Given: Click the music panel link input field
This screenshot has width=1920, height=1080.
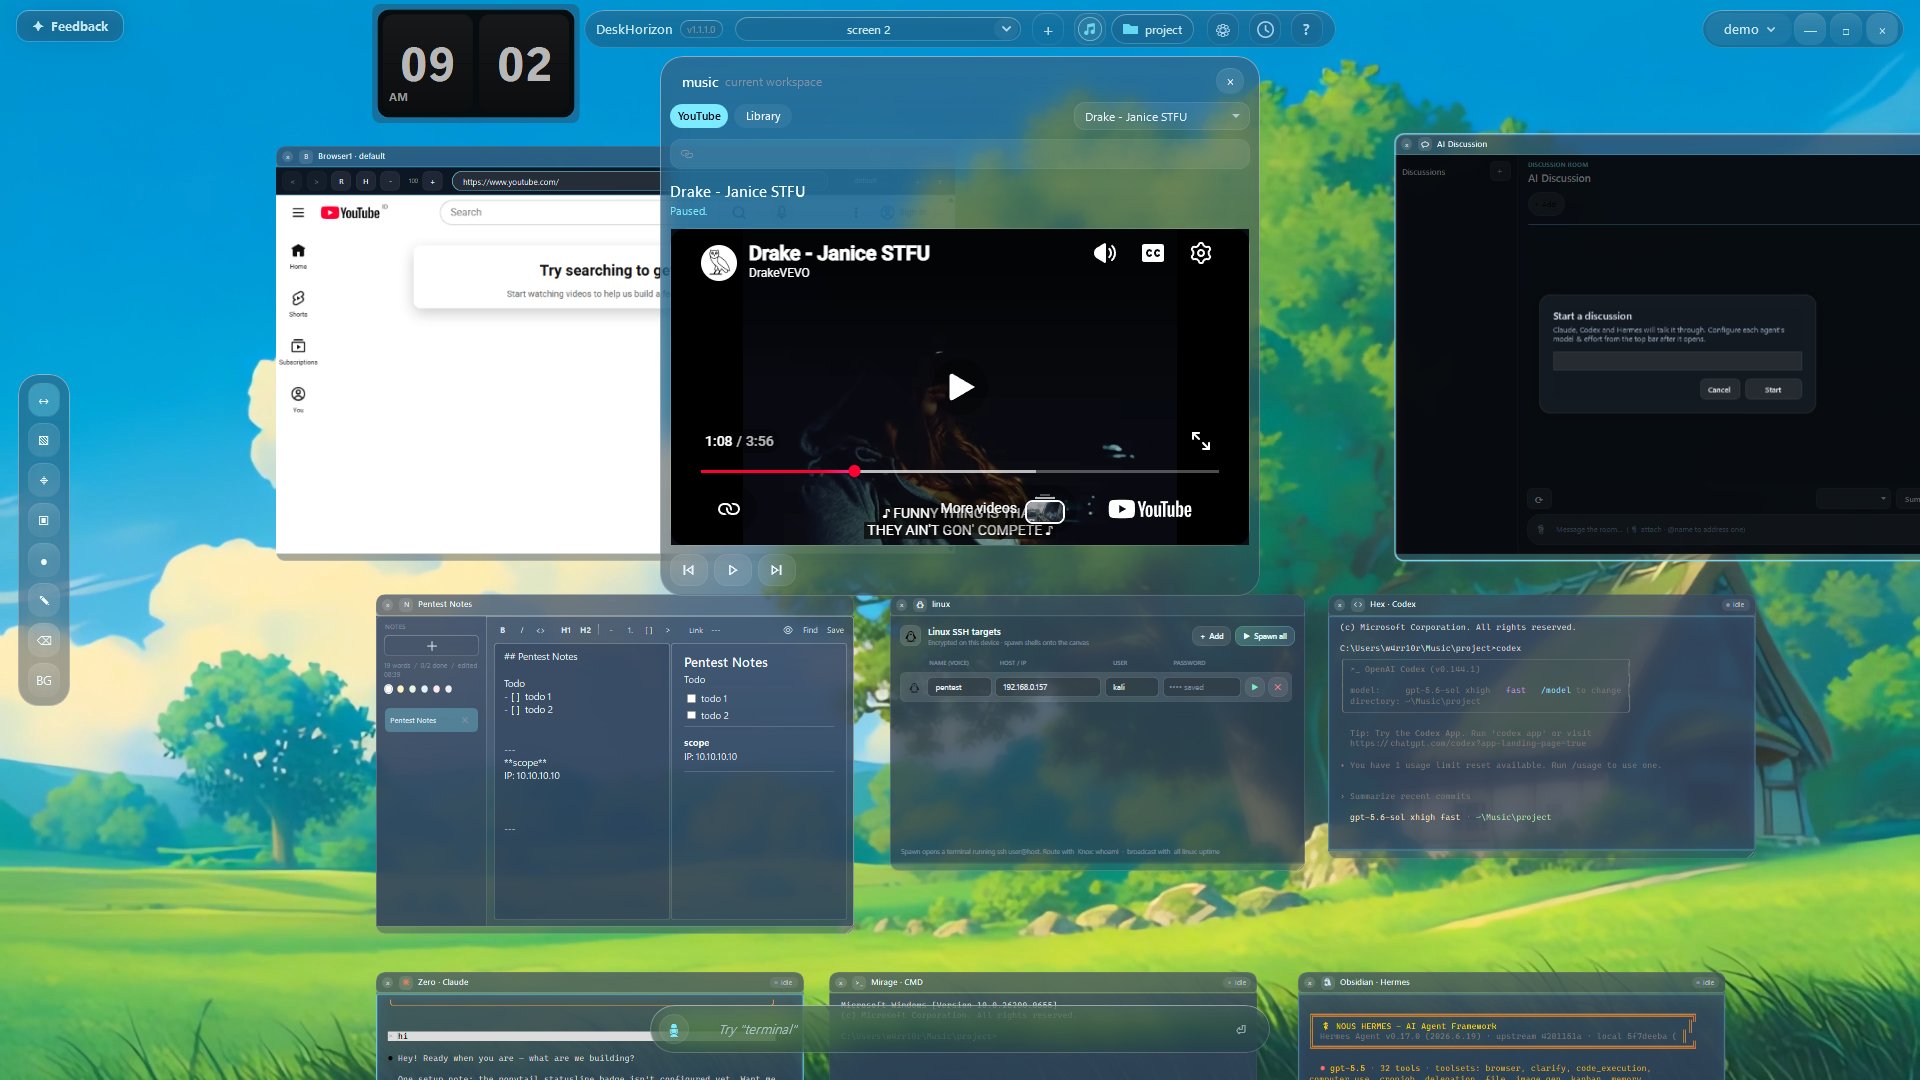Looking at the screenshot, I should tap(960, 154).
